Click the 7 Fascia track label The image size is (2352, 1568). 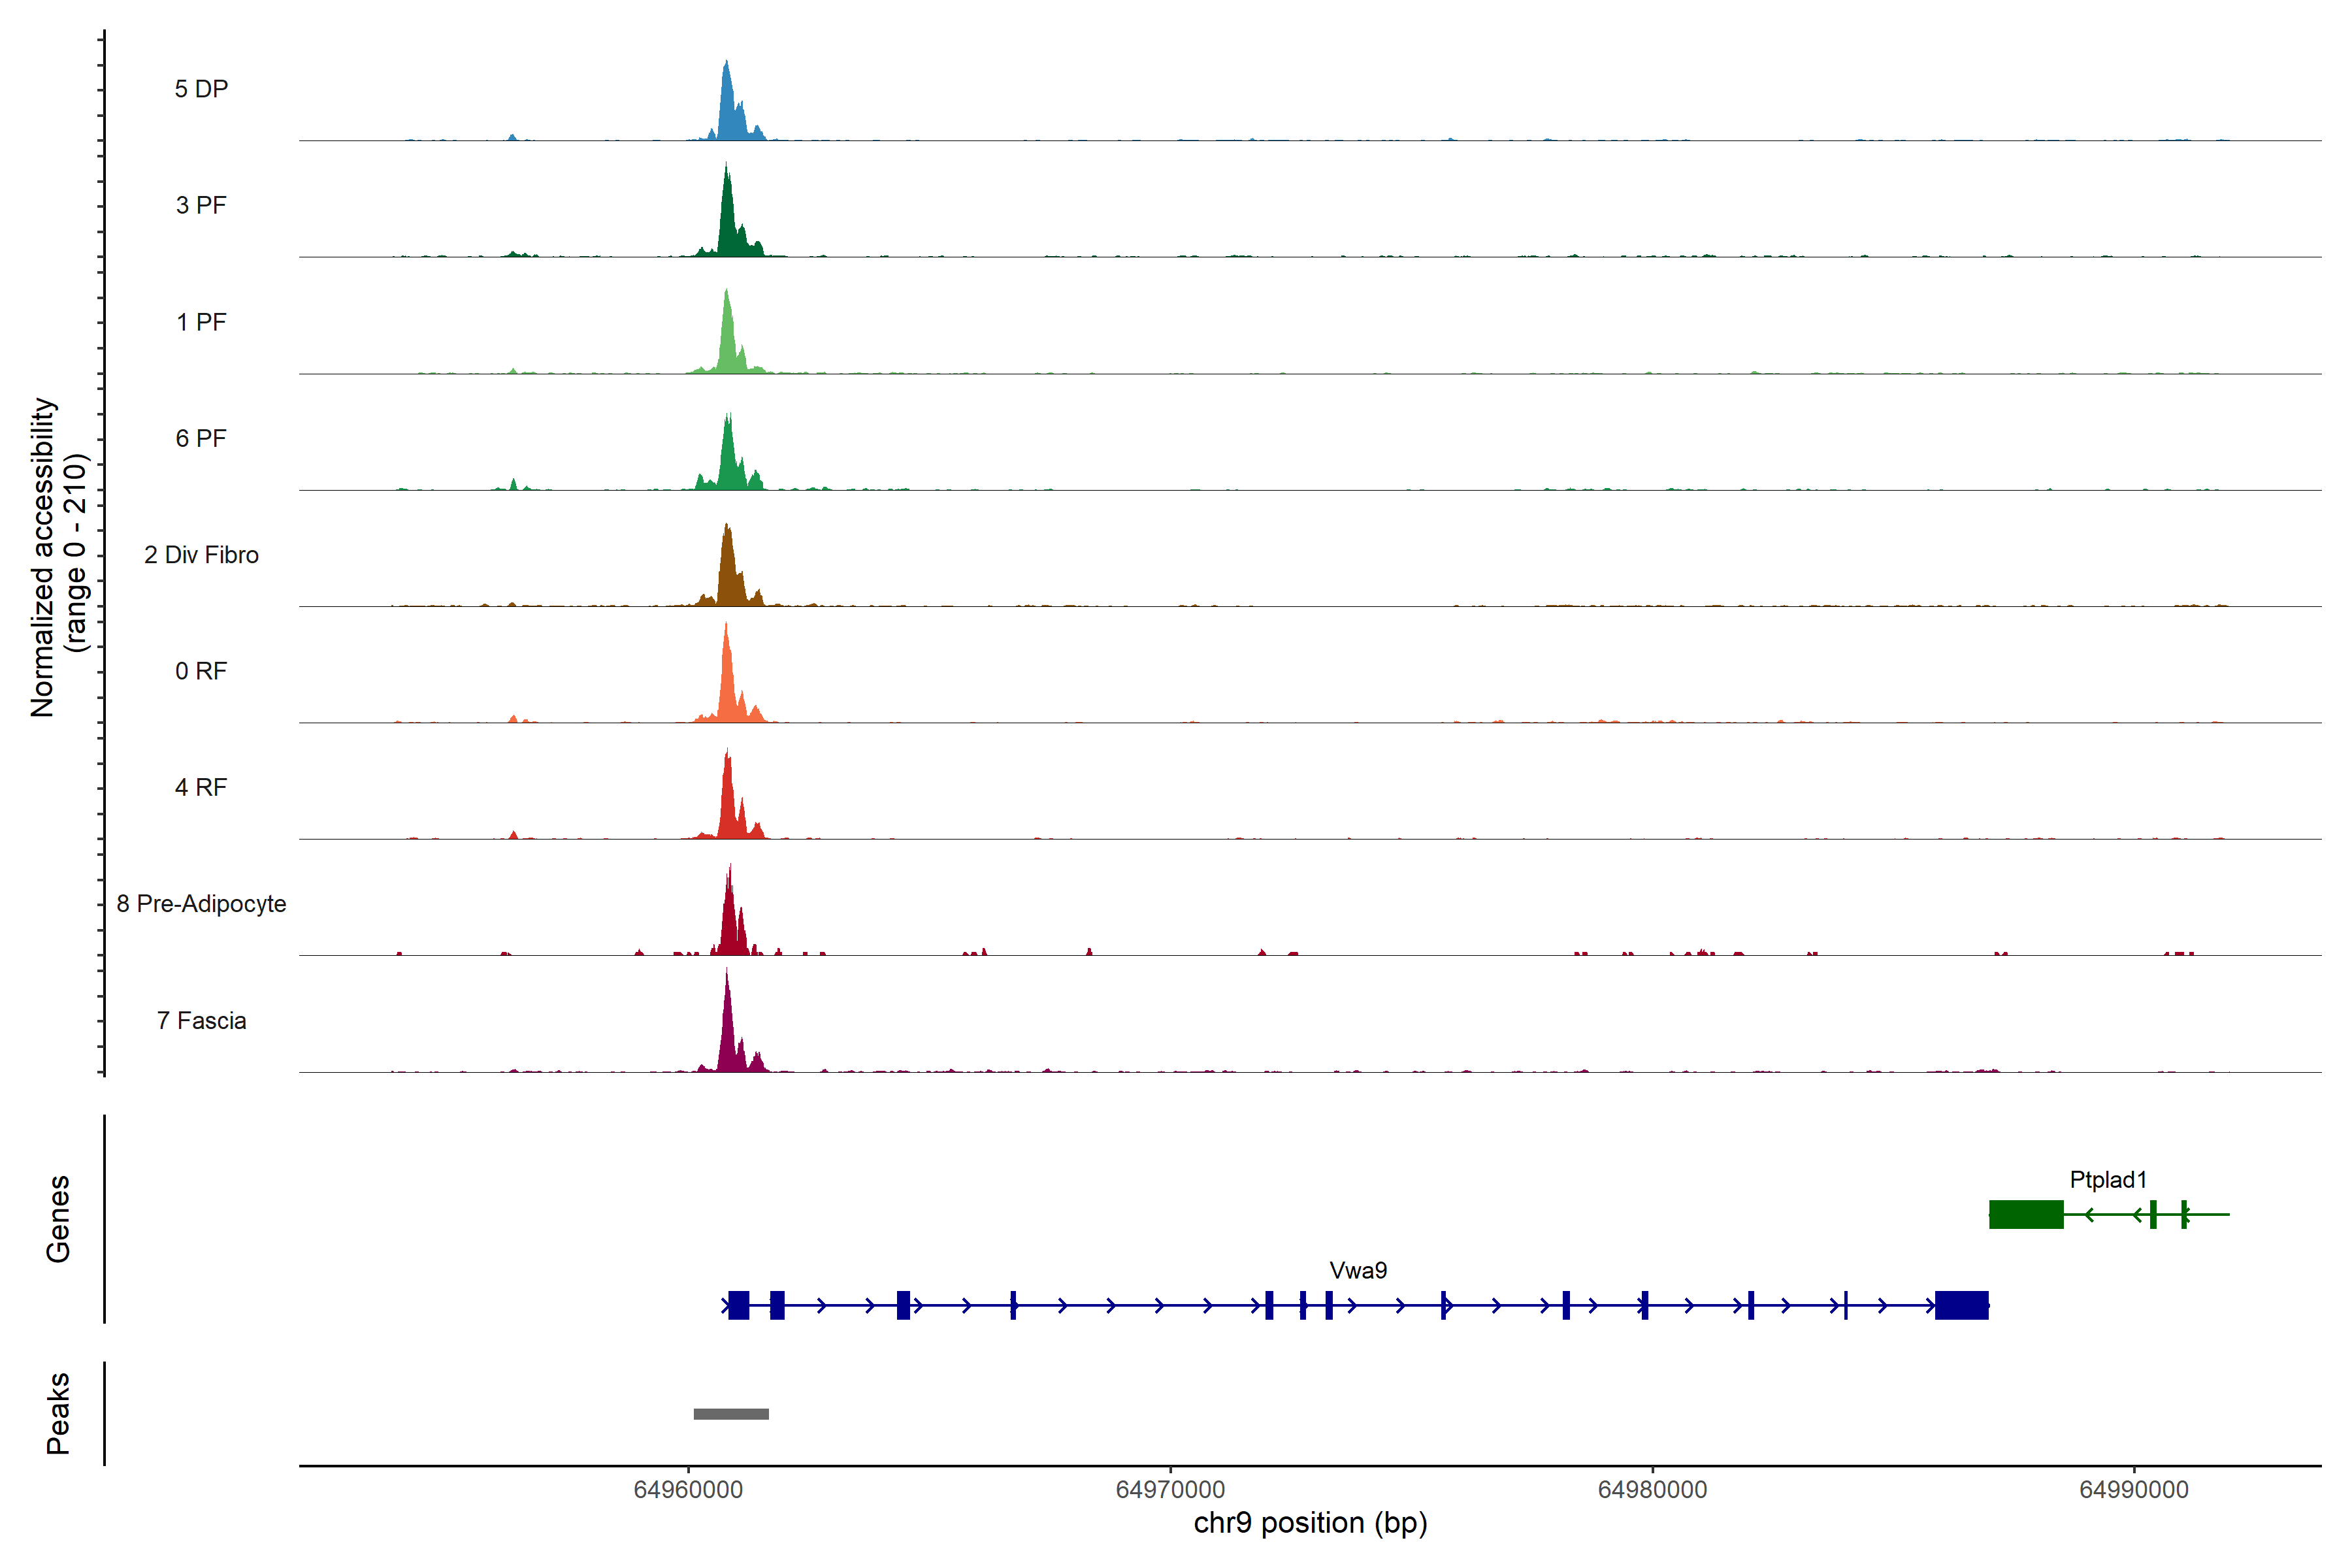point(201,1020)
